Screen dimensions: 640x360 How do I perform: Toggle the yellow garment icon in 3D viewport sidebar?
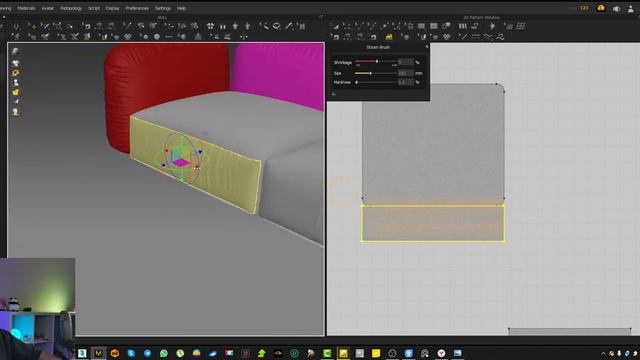[16, 92]
